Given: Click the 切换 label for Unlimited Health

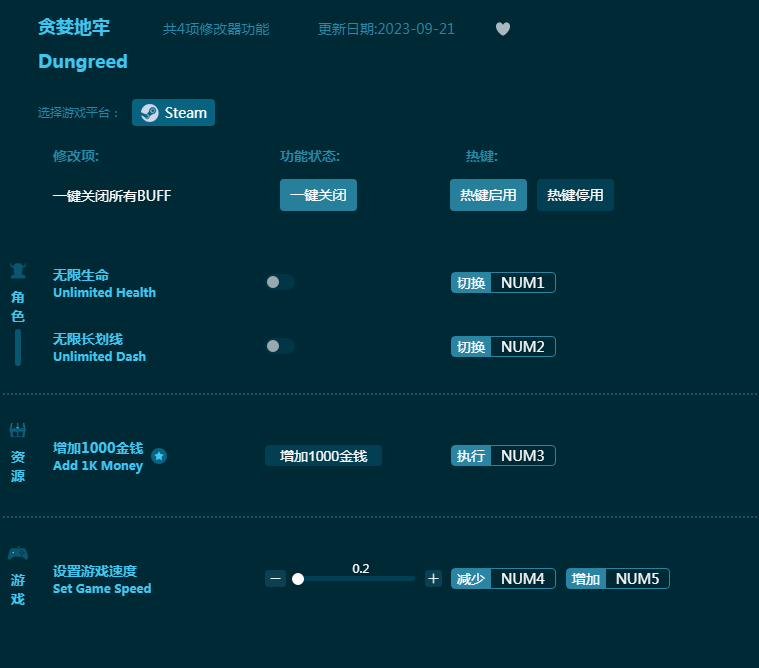Looking at the screenshot, I should [x=471, y=283].
